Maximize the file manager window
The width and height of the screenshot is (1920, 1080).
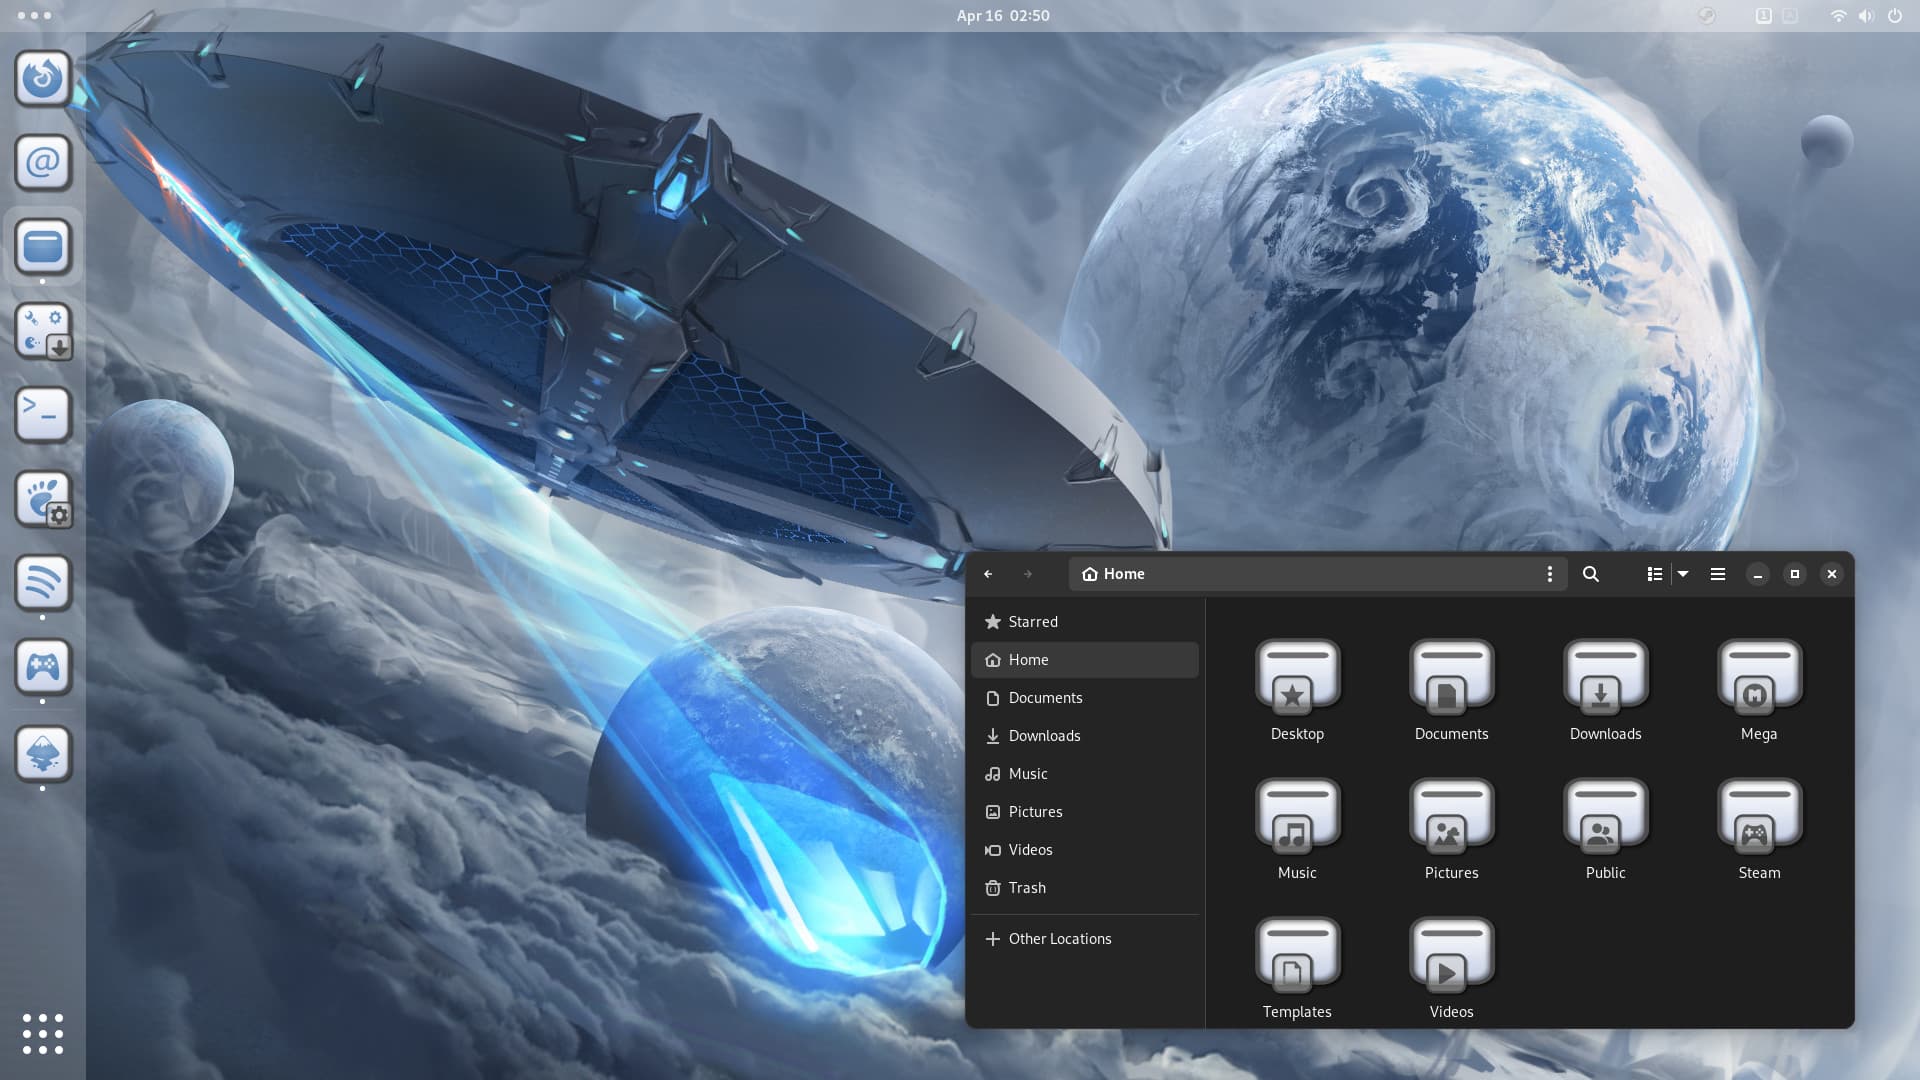pyautogui.click(x=1794, y=574)
